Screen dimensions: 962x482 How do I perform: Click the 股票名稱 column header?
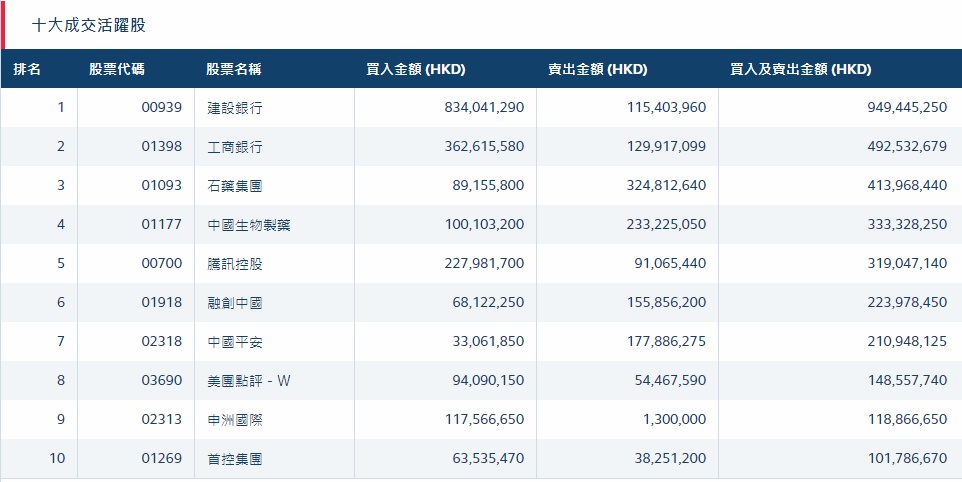point(234,69)
